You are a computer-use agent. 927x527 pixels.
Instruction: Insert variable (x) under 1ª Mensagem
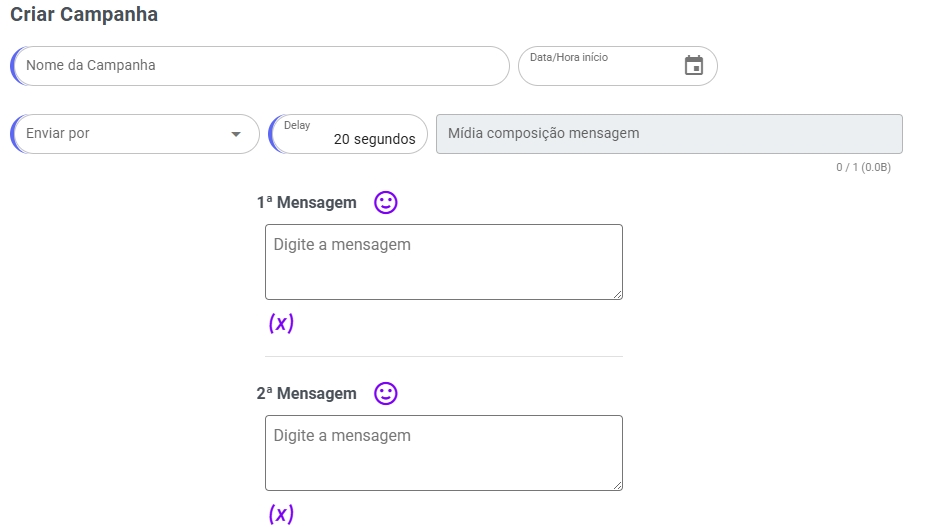pyautogui.click(x=281, y=323)
